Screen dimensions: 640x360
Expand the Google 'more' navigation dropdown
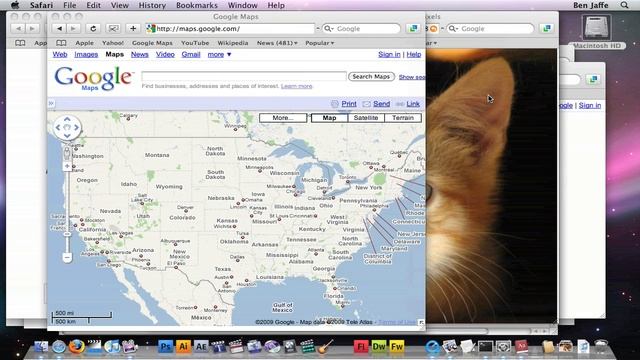pyautogui.click(x=219, y=54)
